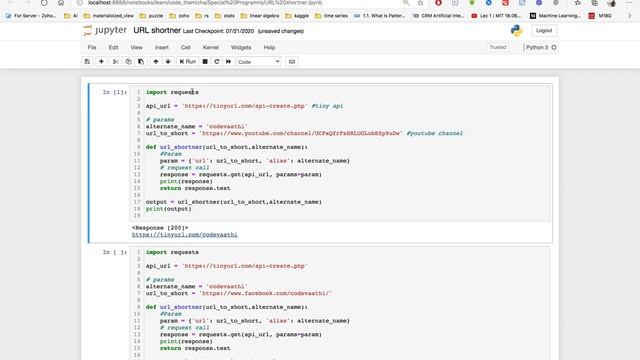Select the empty In [ ] cell prompt

(x=114, y=252)
